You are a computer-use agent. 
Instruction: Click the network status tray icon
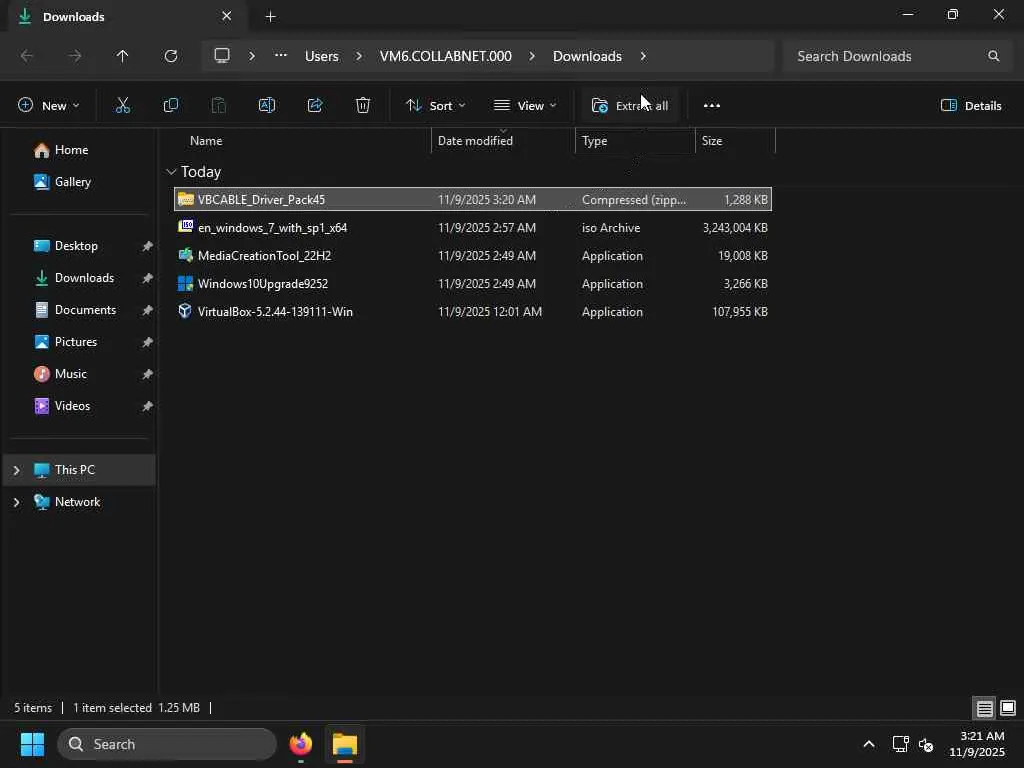pyautogui.click(x=901, y=744)
